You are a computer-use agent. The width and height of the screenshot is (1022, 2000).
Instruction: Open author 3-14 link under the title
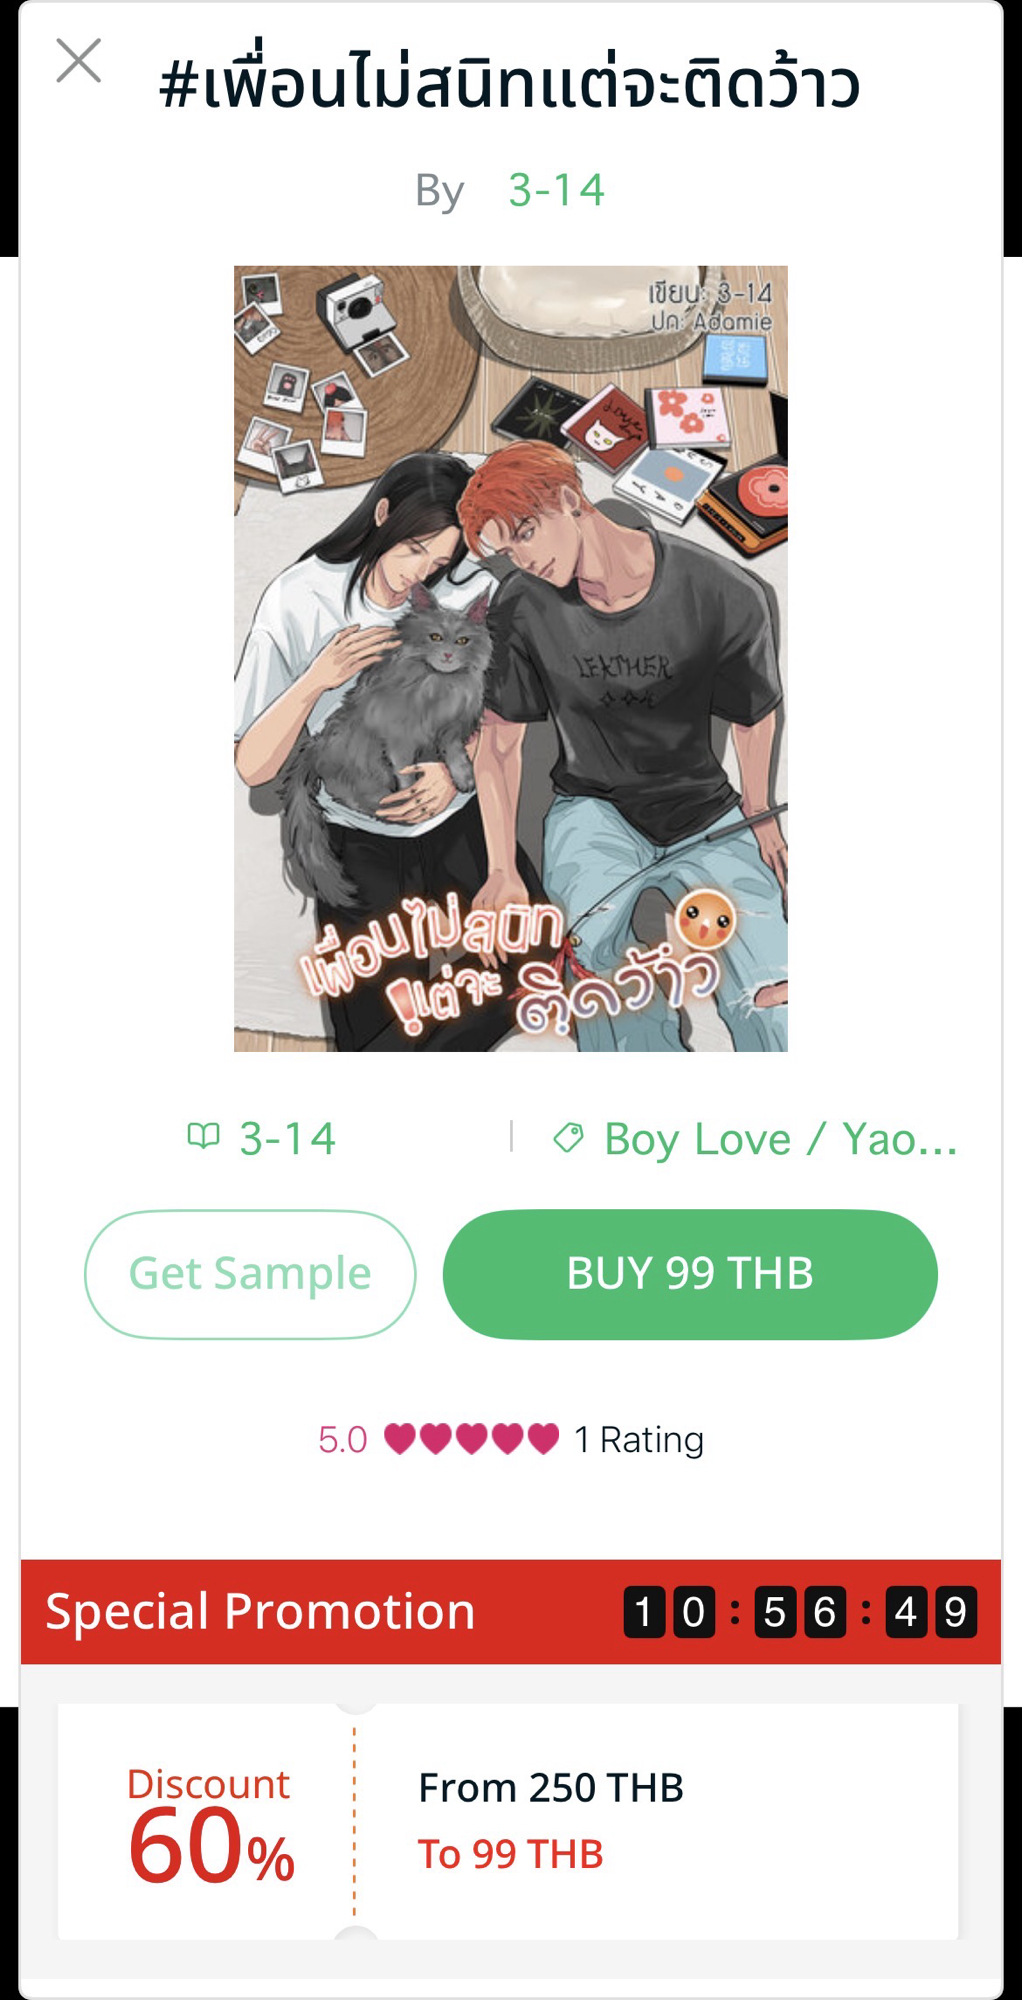[x=556, y=190]
